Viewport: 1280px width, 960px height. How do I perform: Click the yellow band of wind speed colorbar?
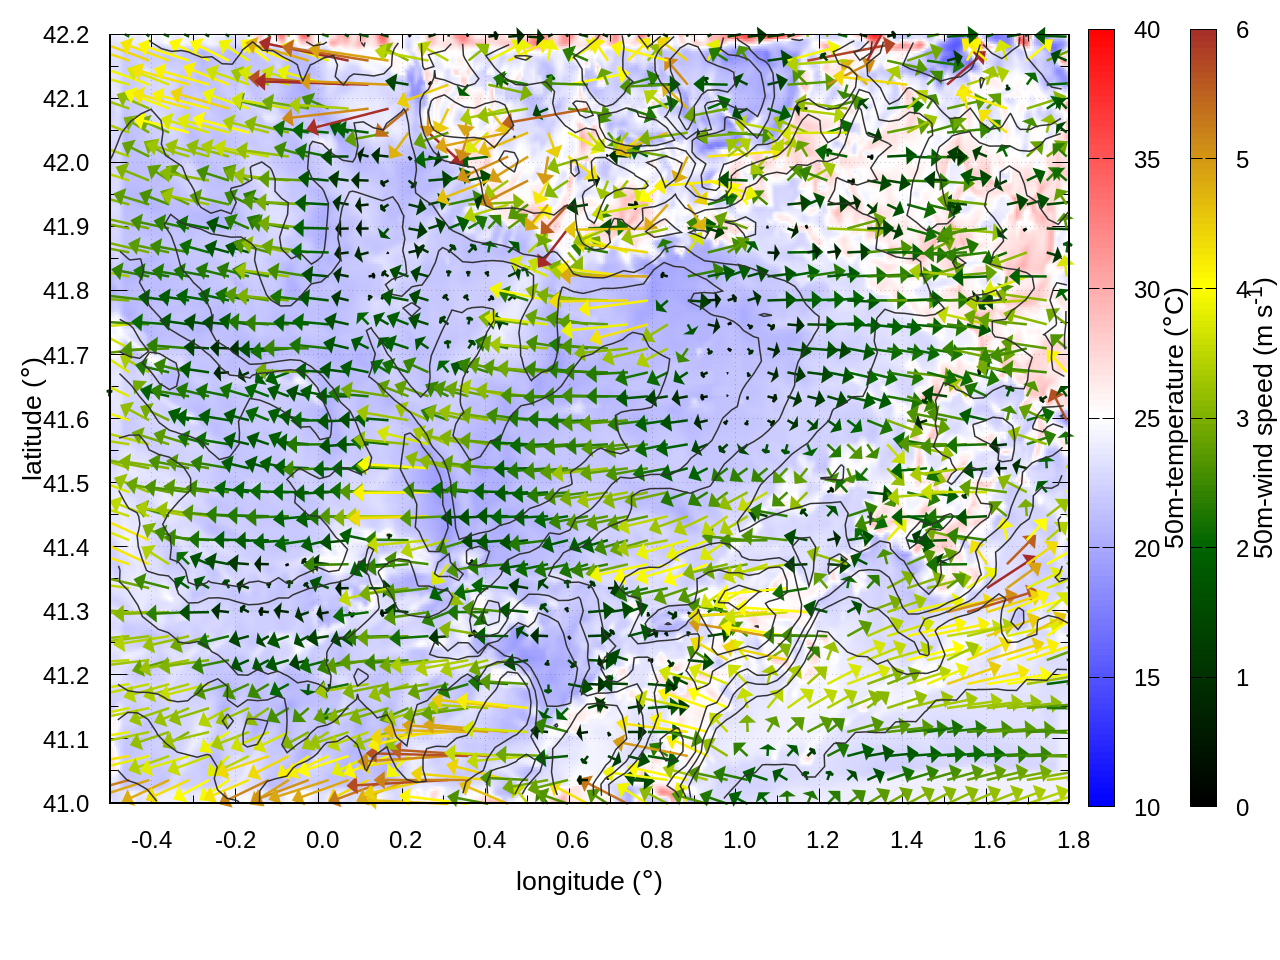[x=1203, y=289]
